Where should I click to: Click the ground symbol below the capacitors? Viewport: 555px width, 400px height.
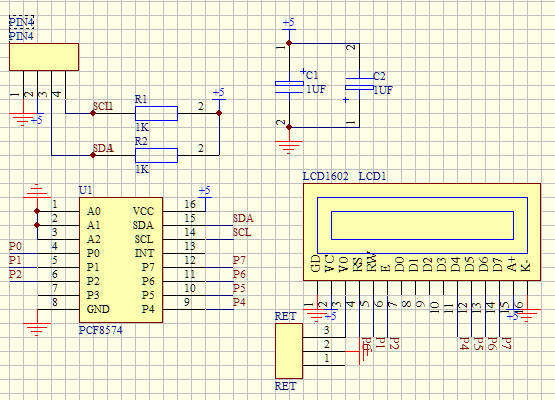pyautogui.click(x=289, y=147)
